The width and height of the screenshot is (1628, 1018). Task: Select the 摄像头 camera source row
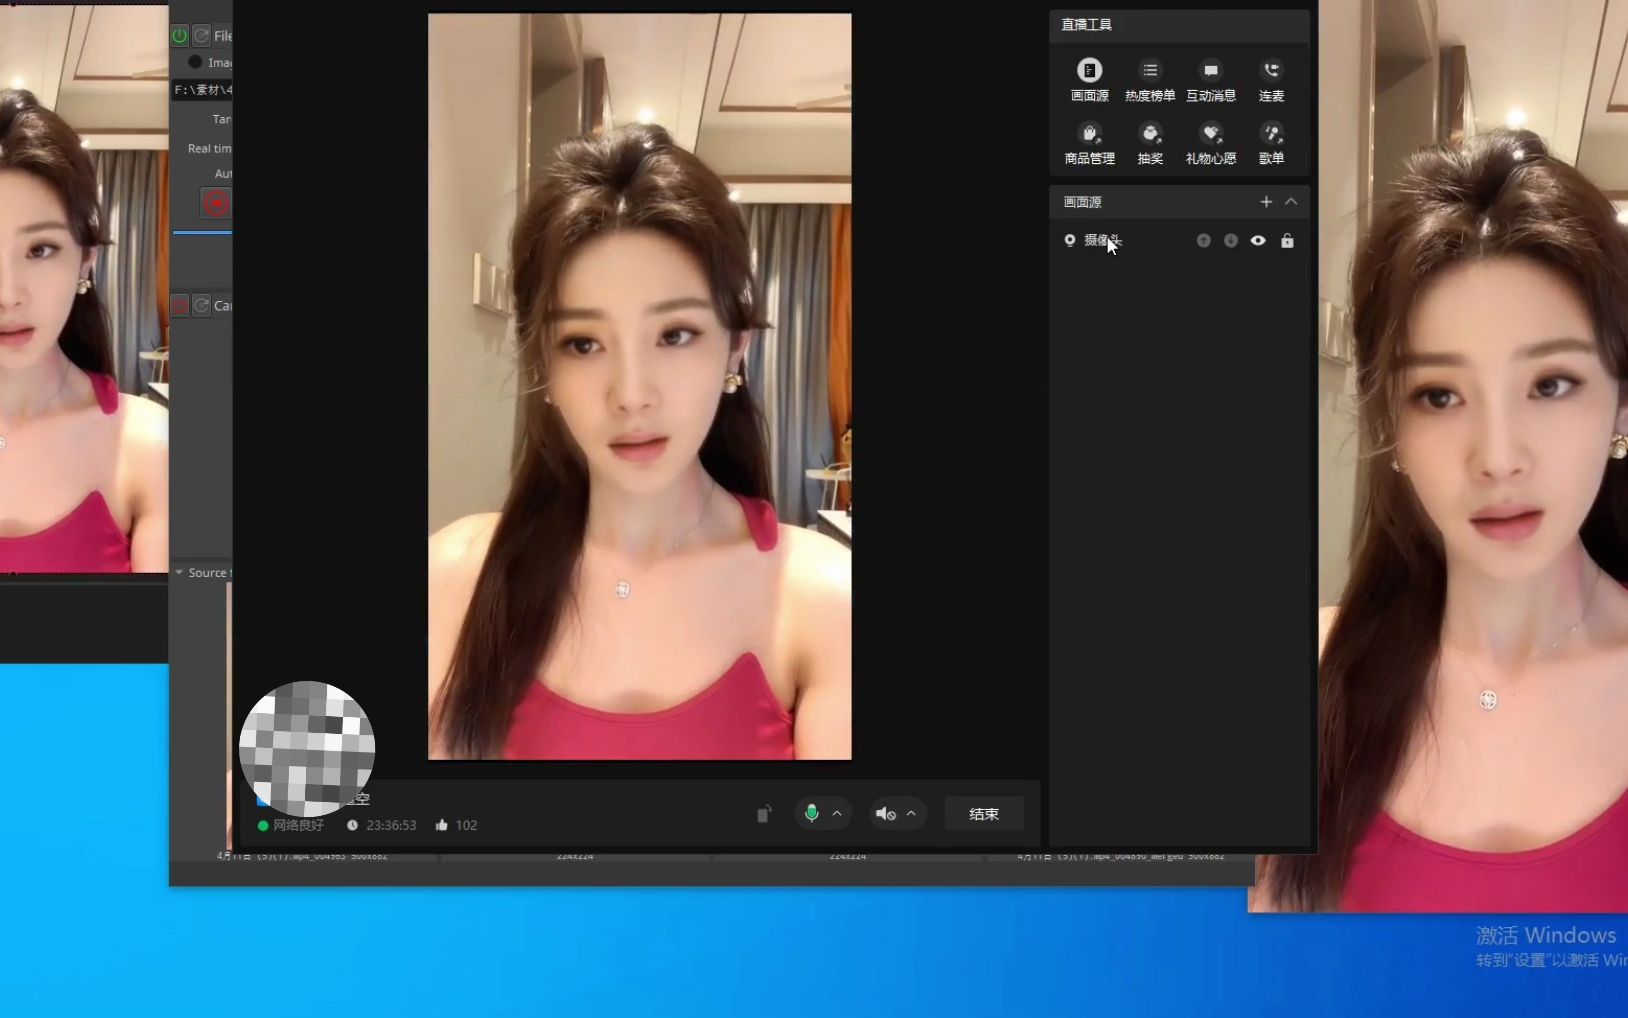1179,241
